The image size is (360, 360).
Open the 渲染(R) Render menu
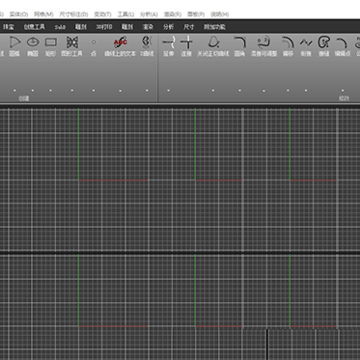point(173,14)
